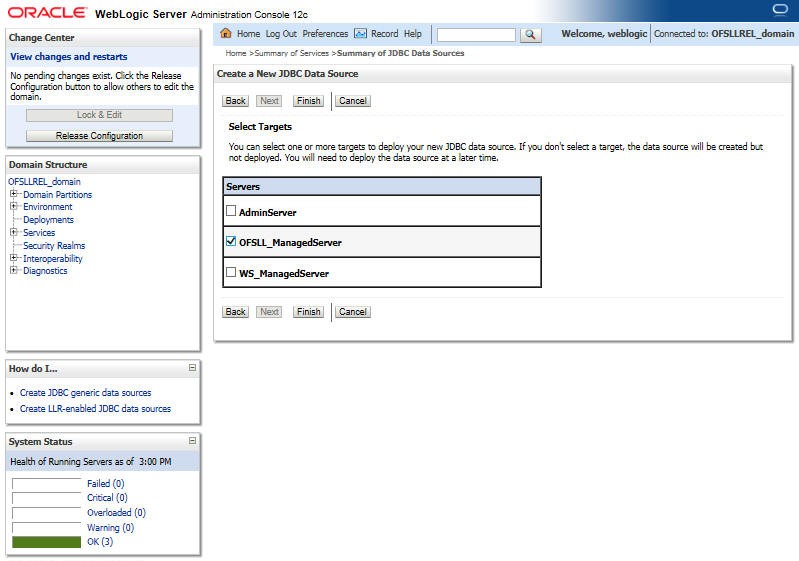The height and width of the screenshot is (561, 799).
Task: Open OFSLLREL_domain root in Domain Structure
Action: [x=44, y=181]
